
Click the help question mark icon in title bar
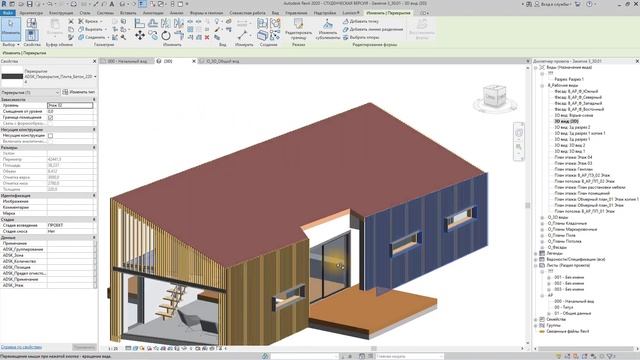[589, 4]
